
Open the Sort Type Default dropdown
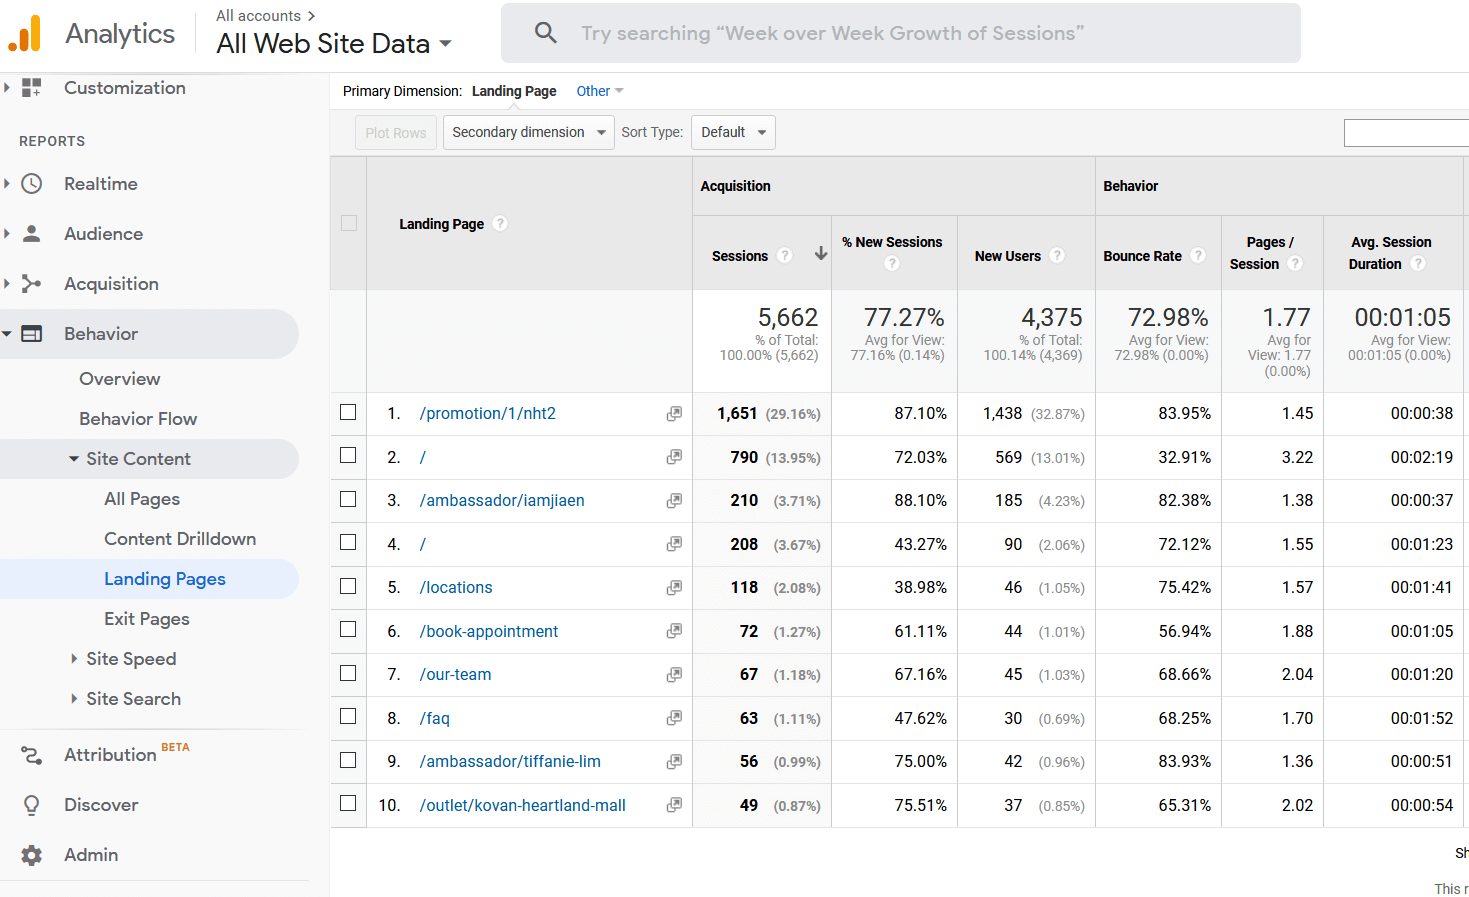click(x=733, y=132)
